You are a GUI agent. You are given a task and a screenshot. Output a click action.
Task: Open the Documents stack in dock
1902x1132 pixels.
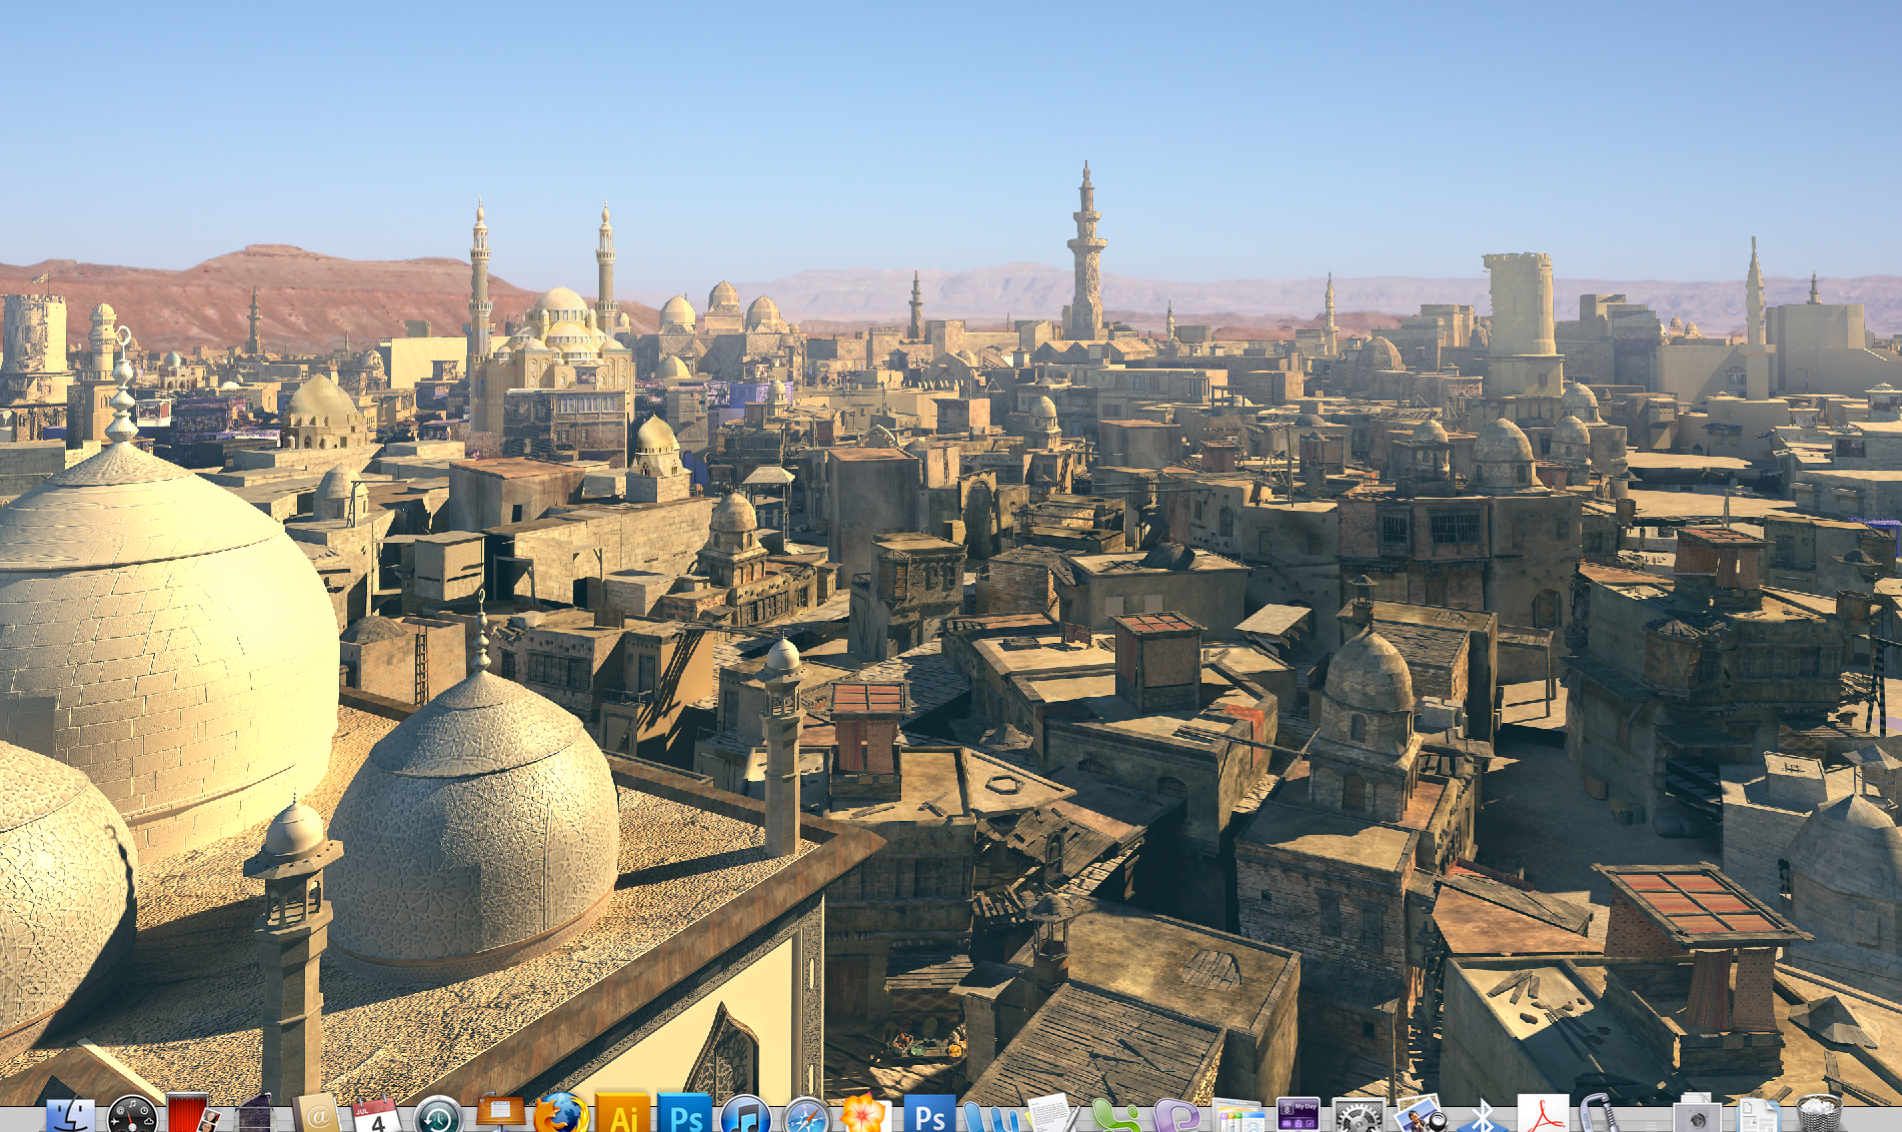coord(1757,1116)
